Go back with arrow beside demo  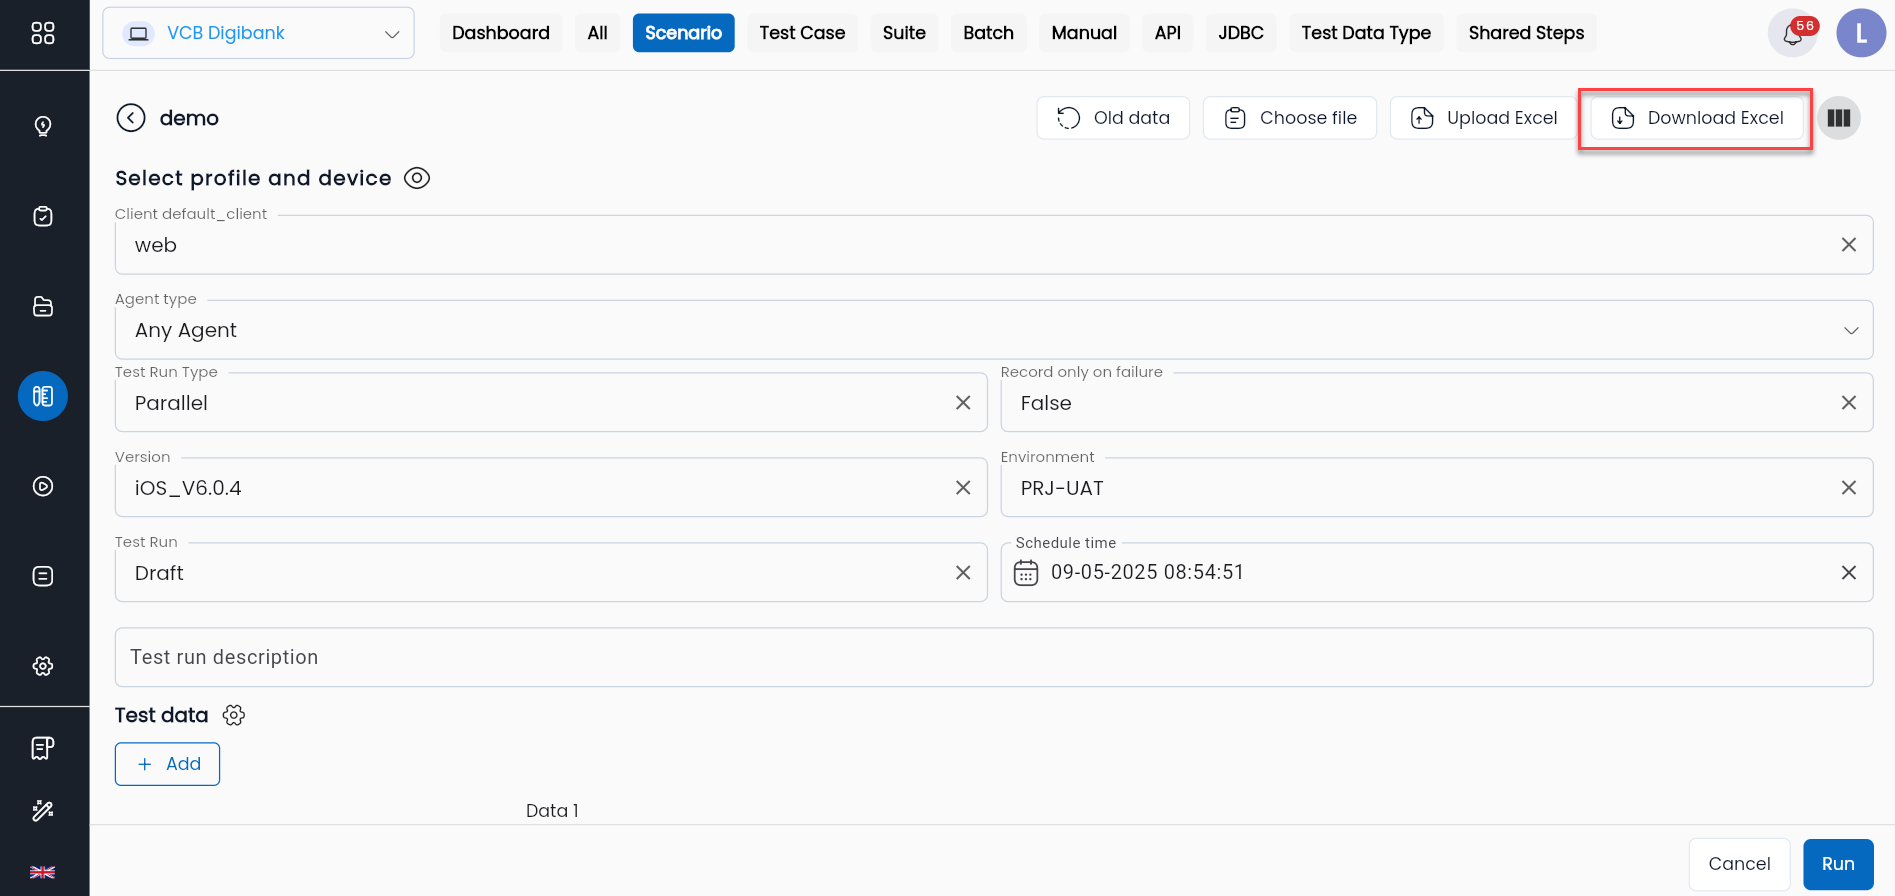(x=131, y=118)
